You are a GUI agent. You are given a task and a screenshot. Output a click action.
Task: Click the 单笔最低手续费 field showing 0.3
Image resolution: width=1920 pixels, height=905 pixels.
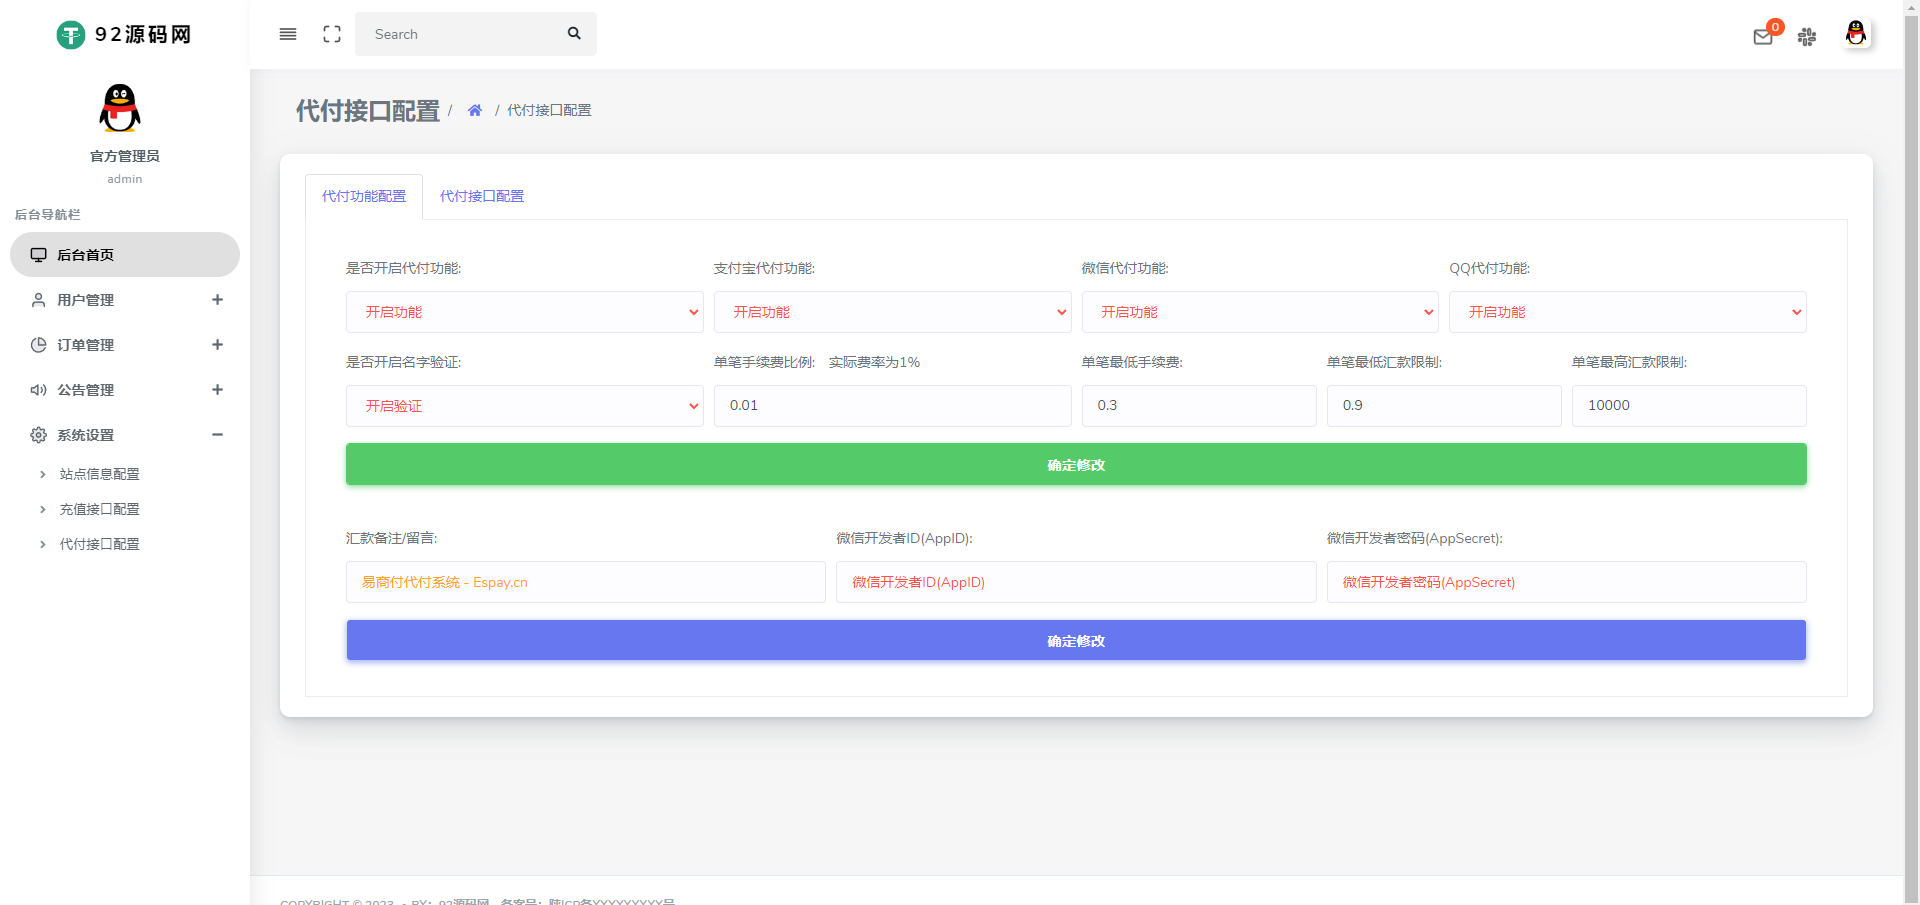pos(1199,406)
